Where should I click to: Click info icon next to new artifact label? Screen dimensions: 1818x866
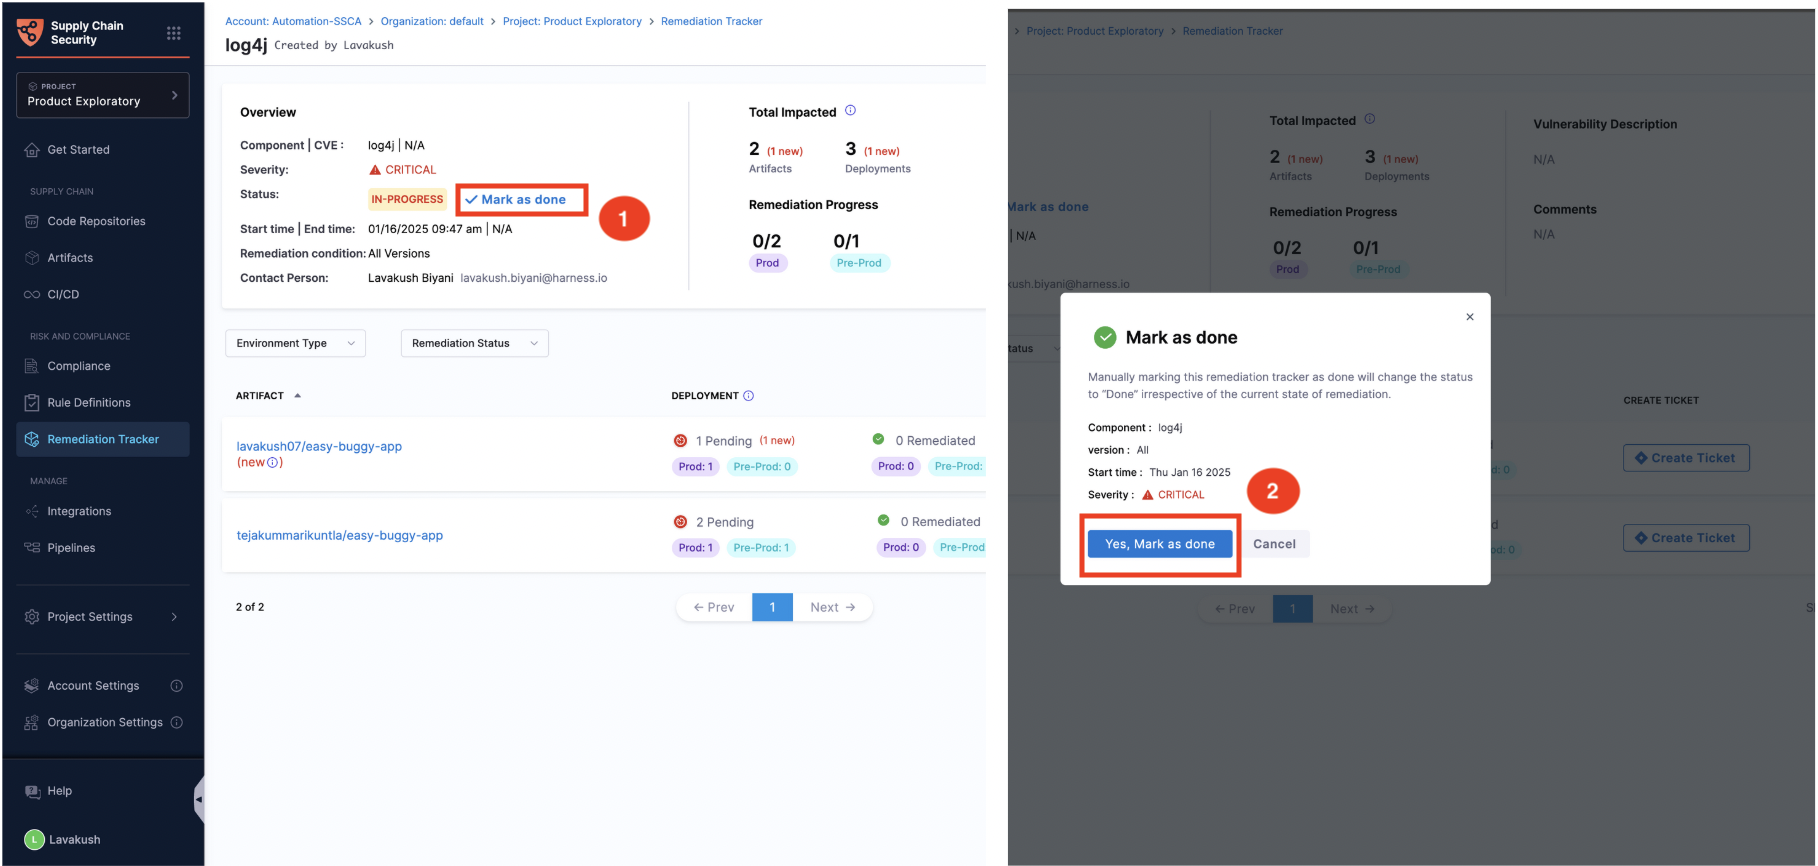pyautogui.click(x=273, y=463)
